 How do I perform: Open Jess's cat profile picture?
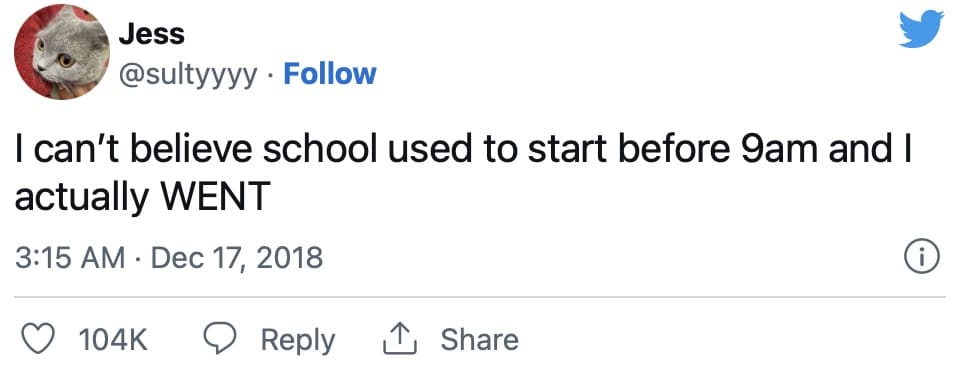point(62,51)
